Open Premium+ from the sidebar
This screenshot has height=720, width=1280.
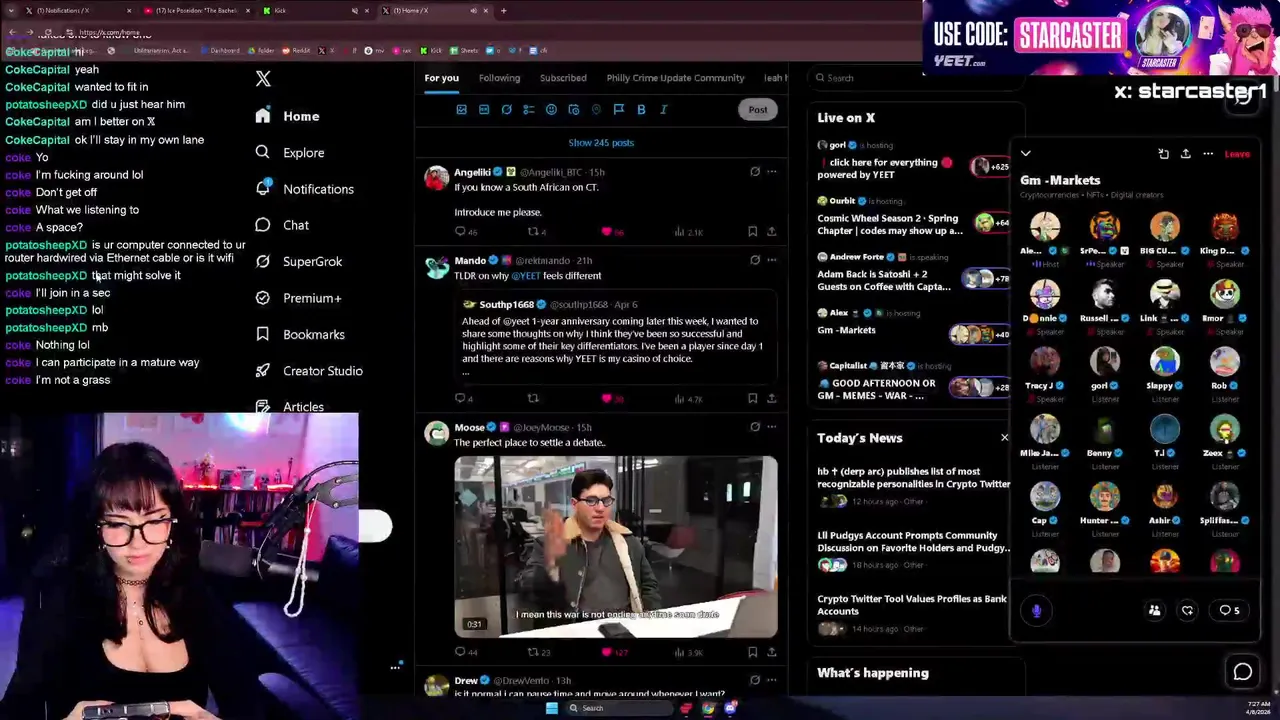[298, 298]
